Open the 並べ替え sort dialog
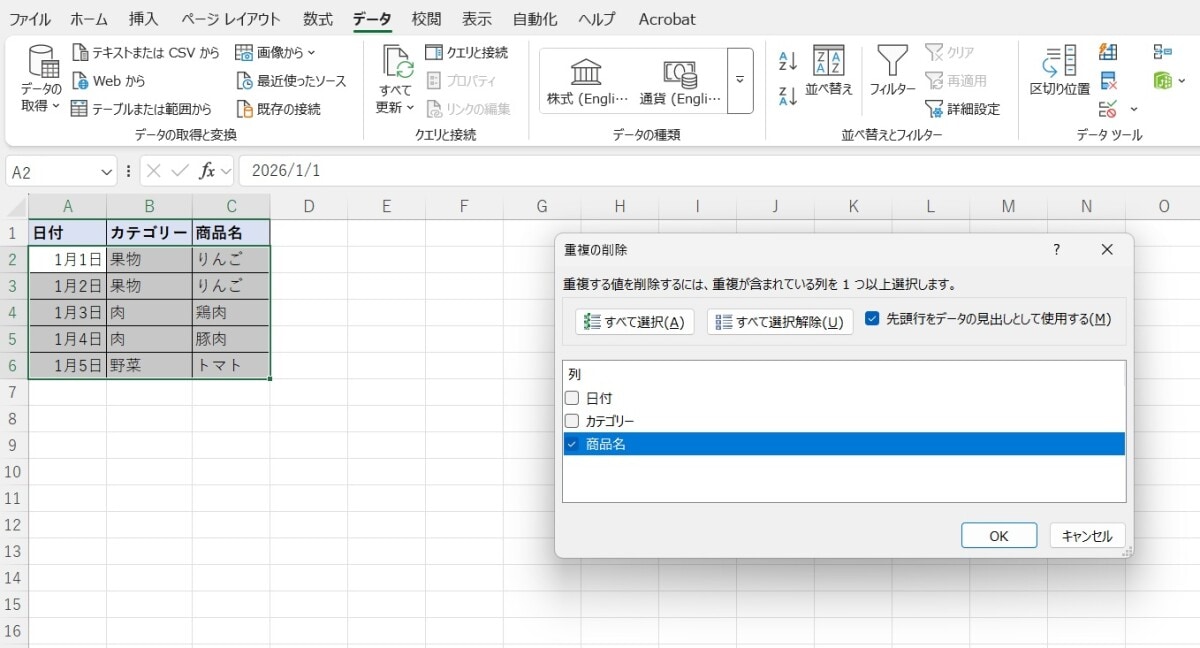This screenshot has height=648, width=1200. pyautogui.click(x=828, y=75)
